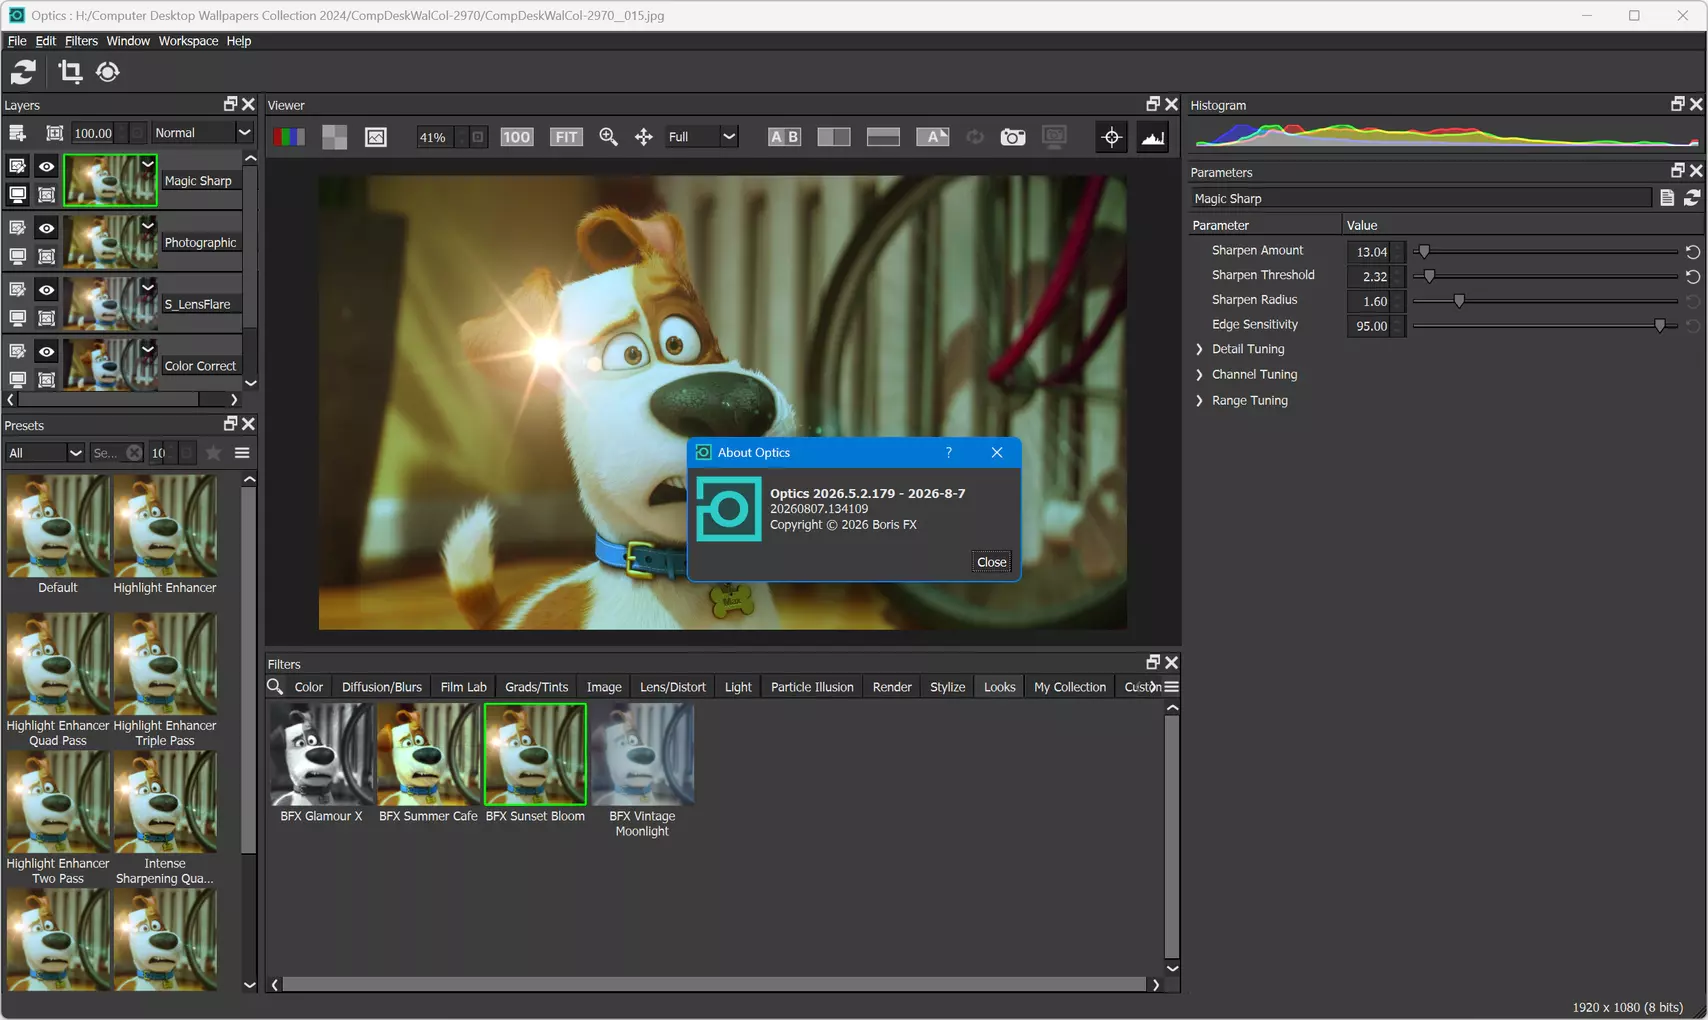
Task: Reset the Sharpen Amount value
Action: (1693, 252)
